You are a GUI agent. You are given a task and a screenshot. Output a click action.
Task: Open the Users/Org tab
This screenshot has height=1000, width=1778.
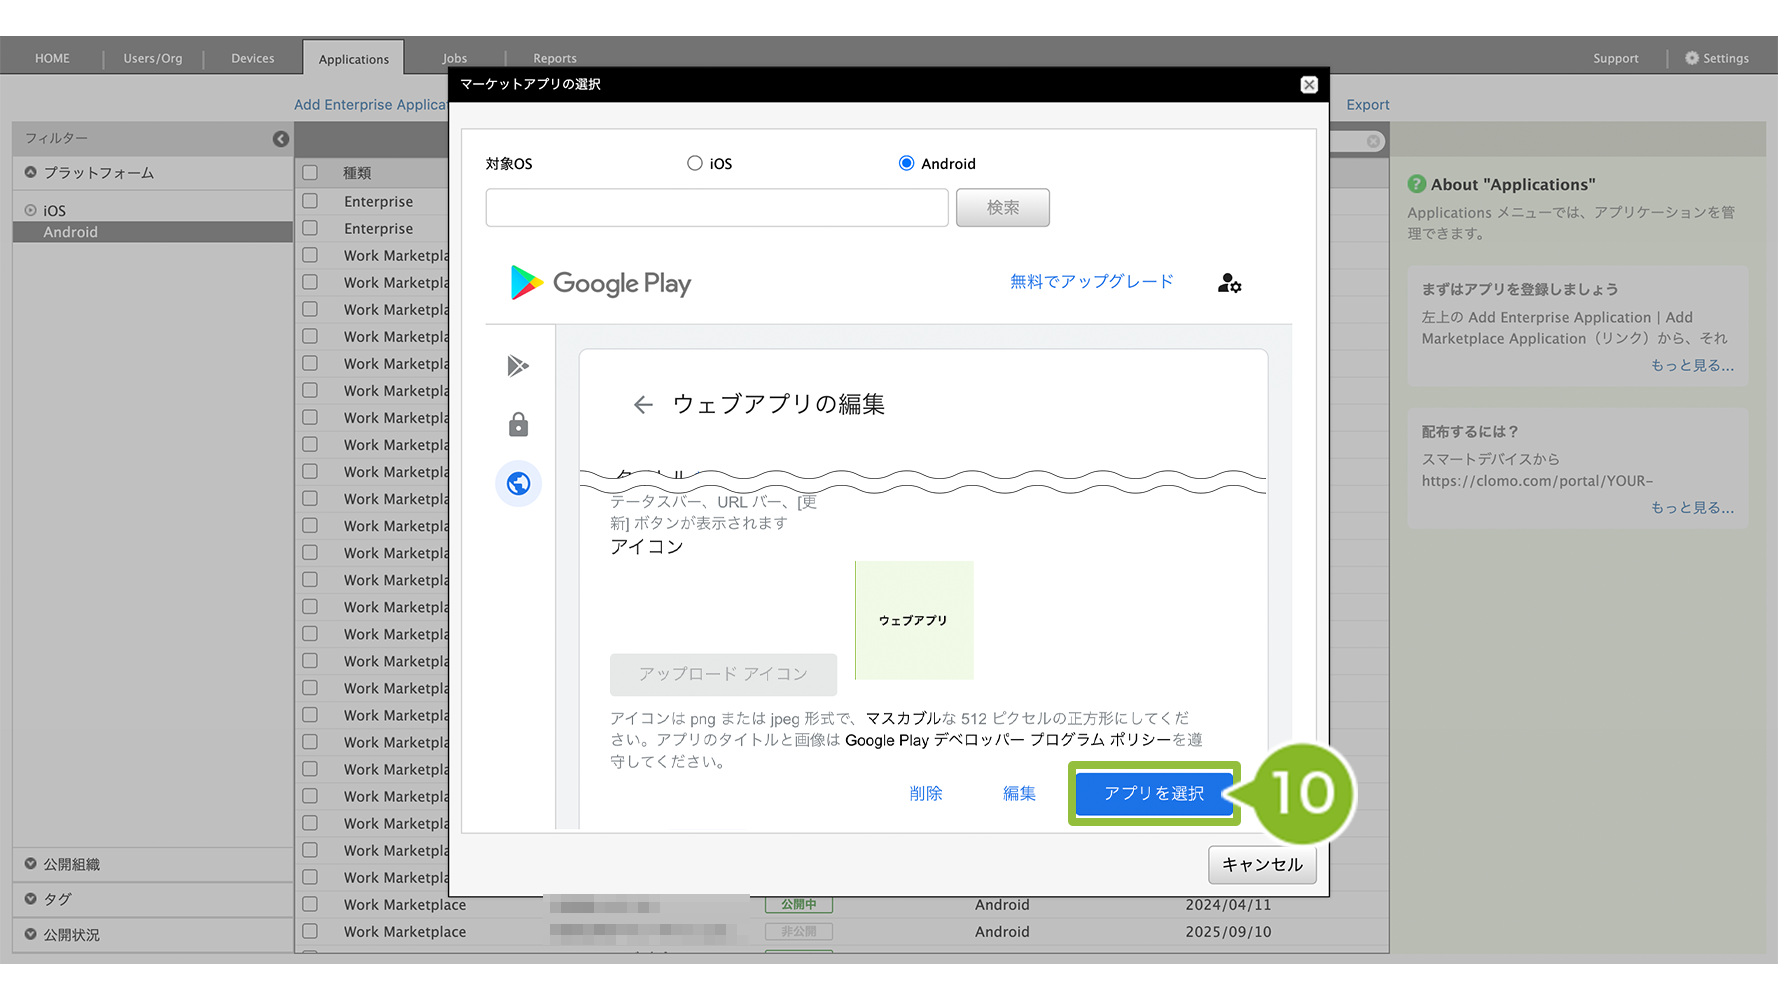[x=153, y=58]
